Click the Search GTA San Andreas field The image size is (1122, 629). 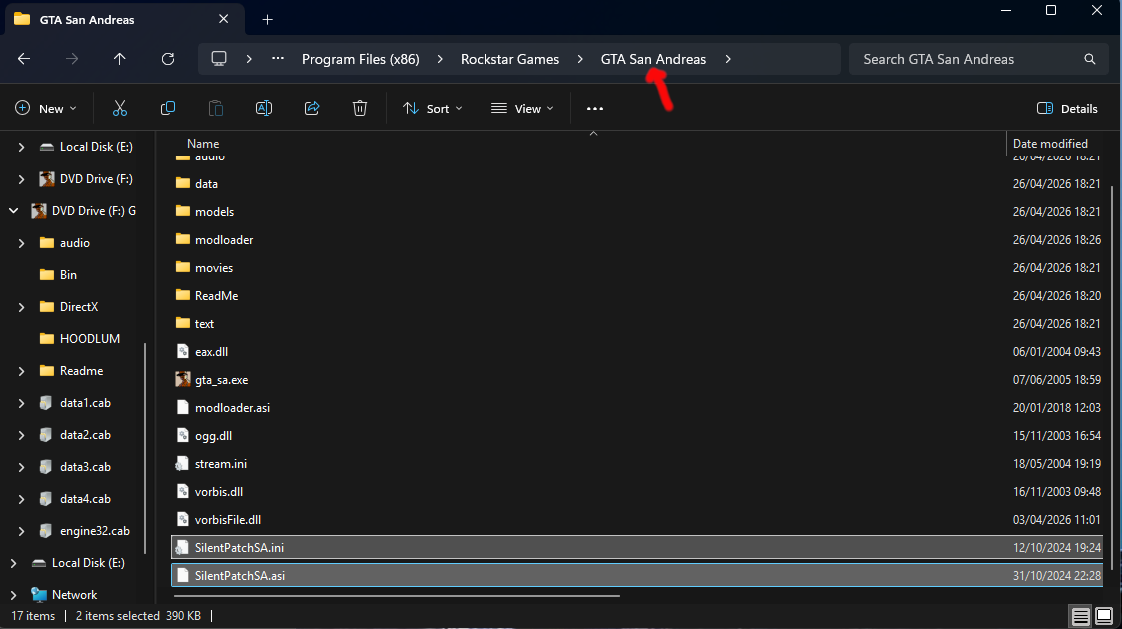pos(979,59)
